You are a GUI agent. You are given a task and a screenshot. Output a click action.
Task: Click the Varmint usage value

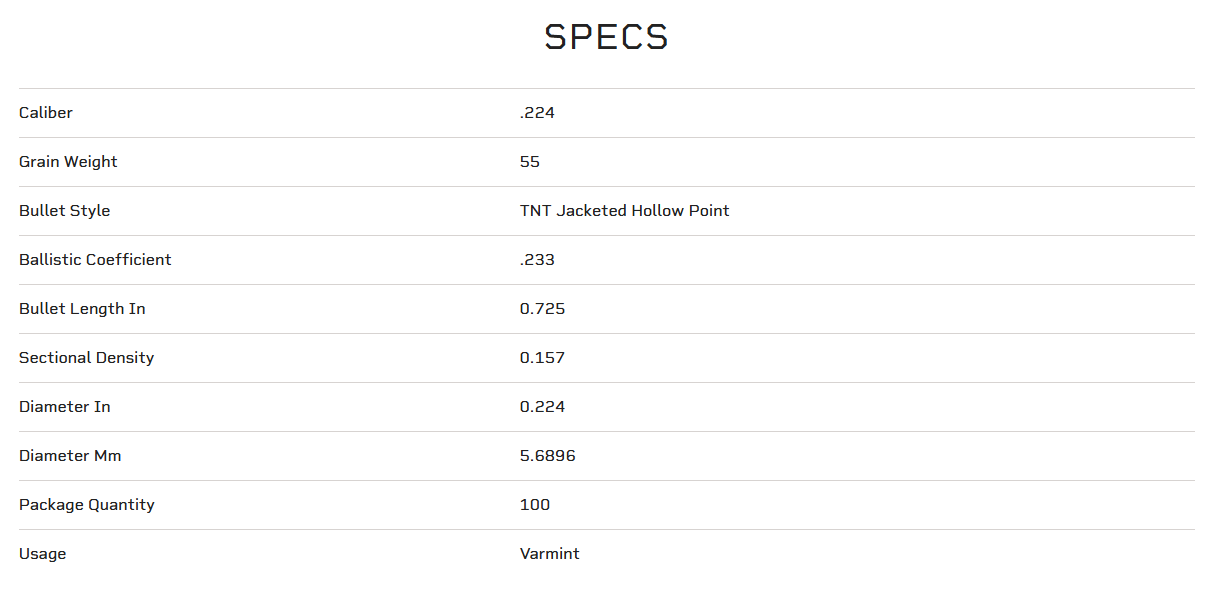(549, 554)
